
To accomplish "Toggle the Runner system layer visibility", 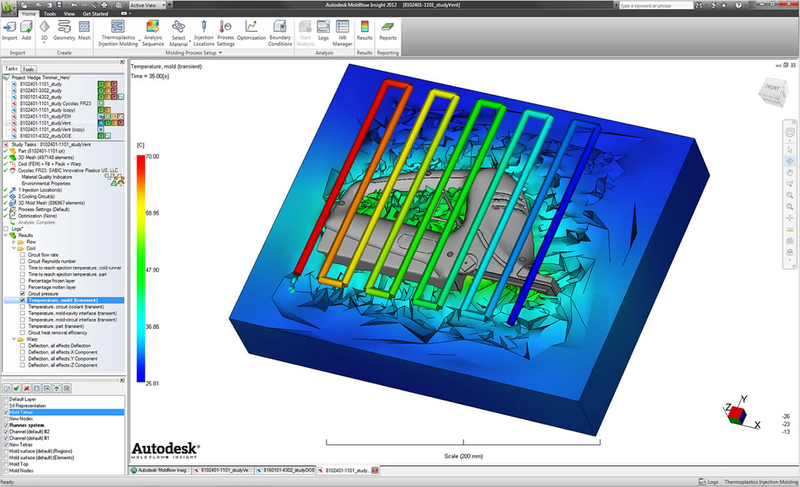I will coord(6,425).
